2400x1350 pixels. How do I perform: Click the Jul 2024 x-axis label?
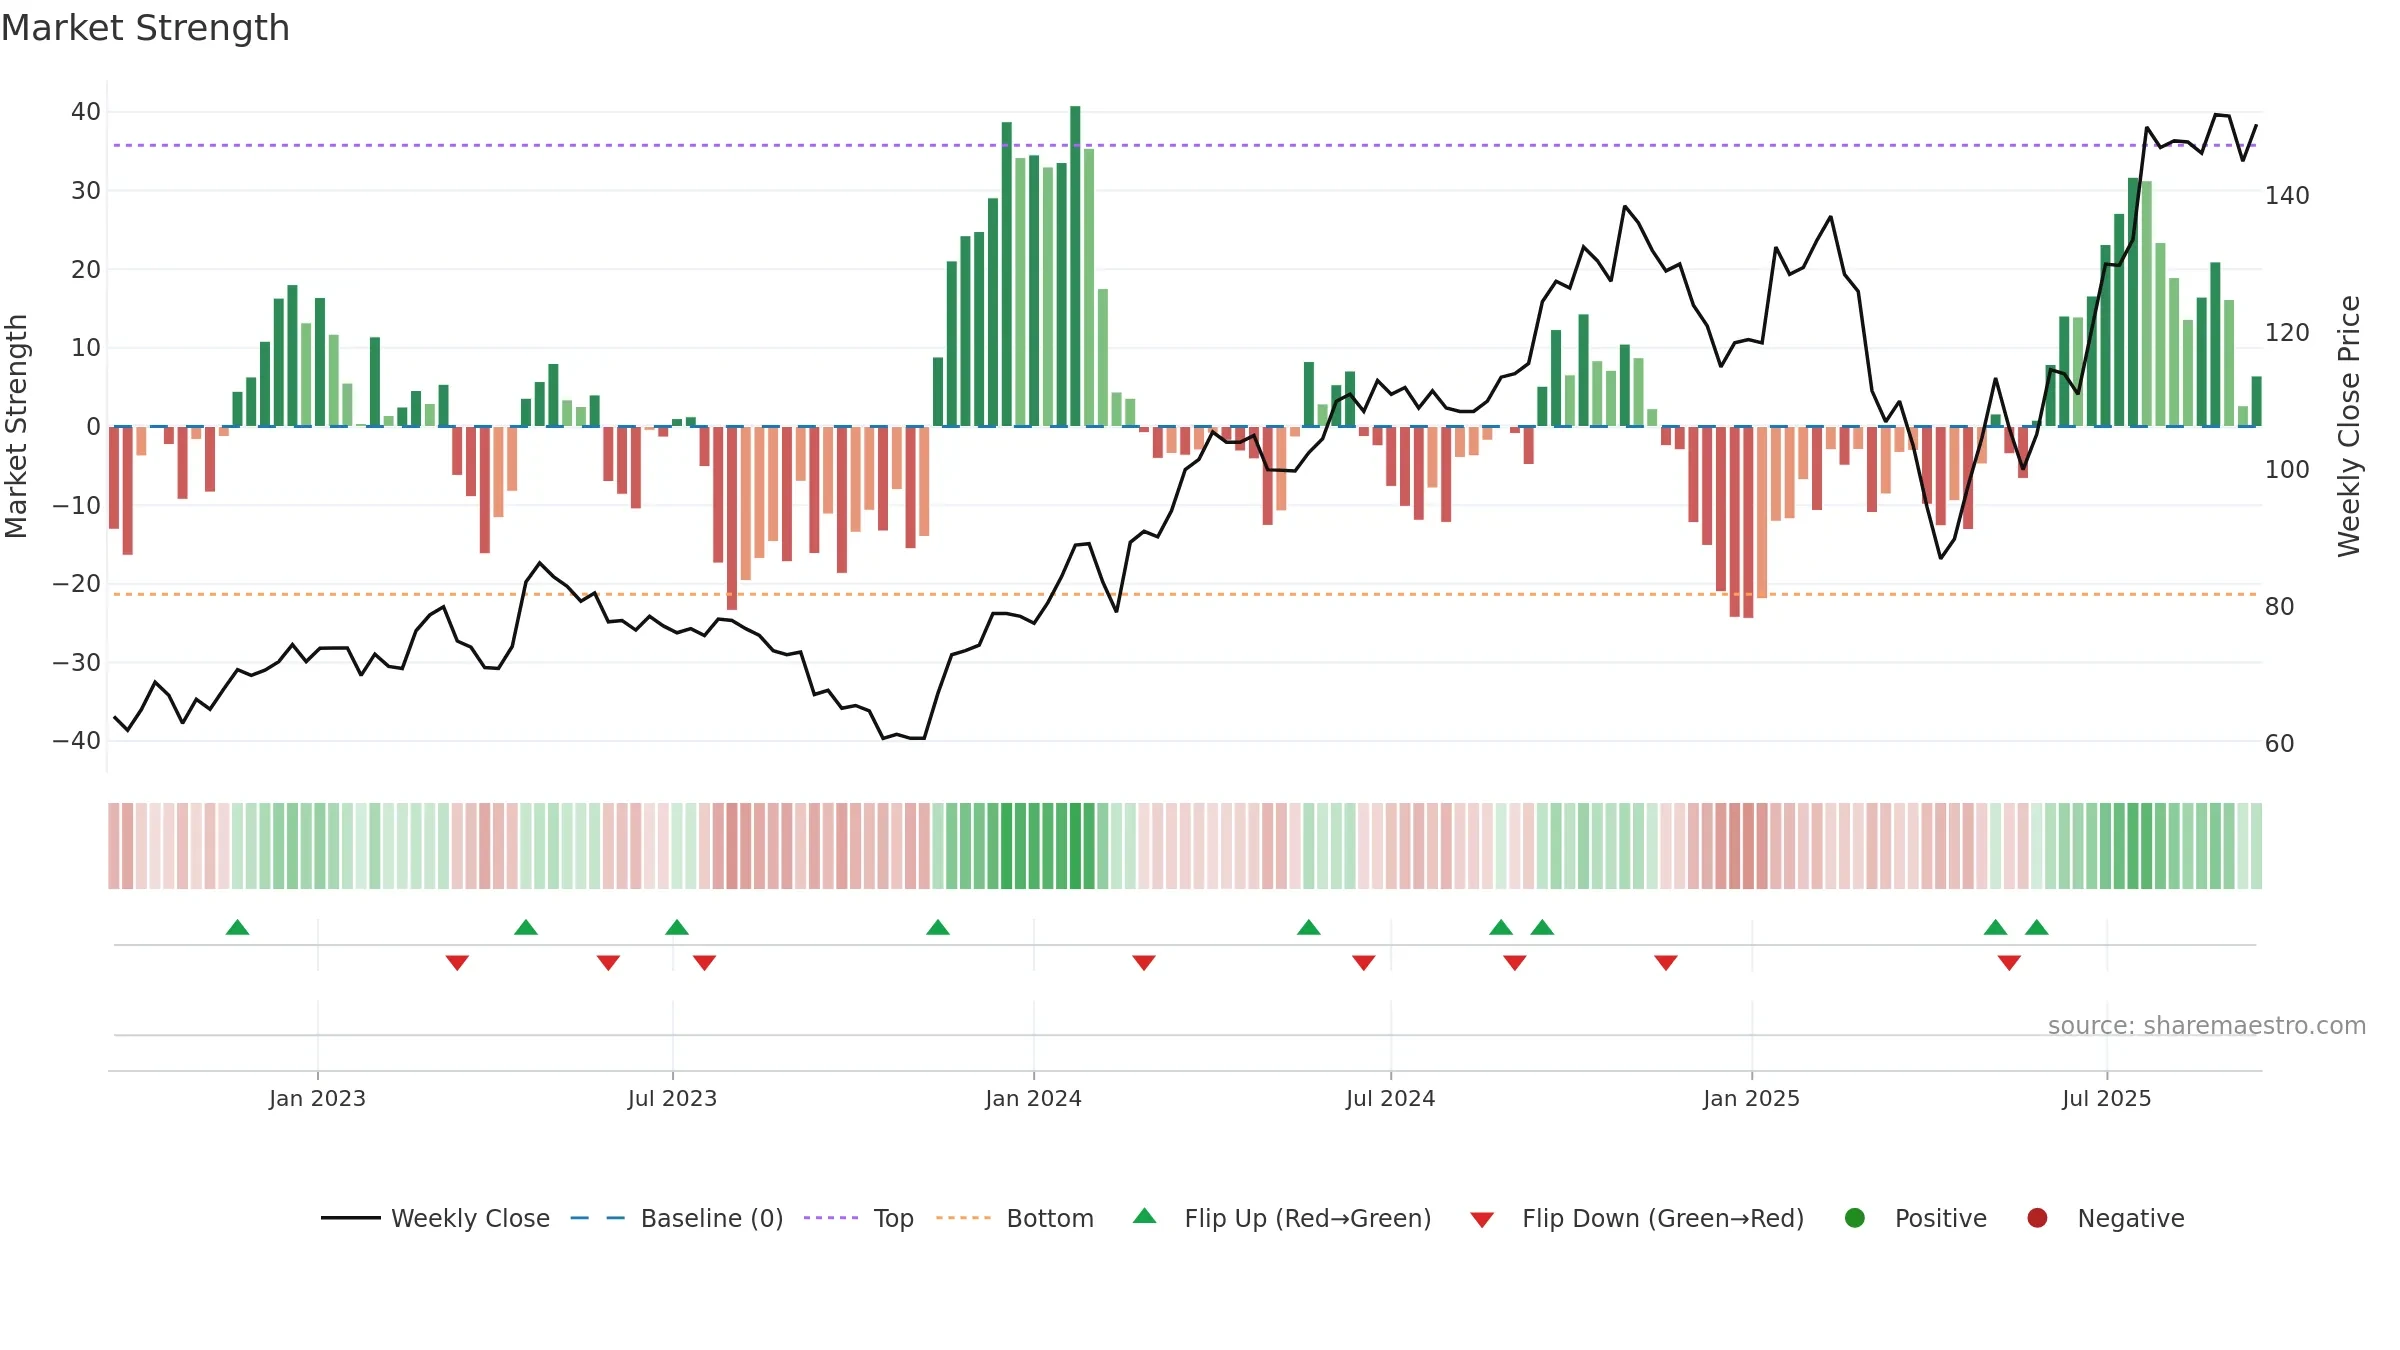(x=1390, y=1098)
